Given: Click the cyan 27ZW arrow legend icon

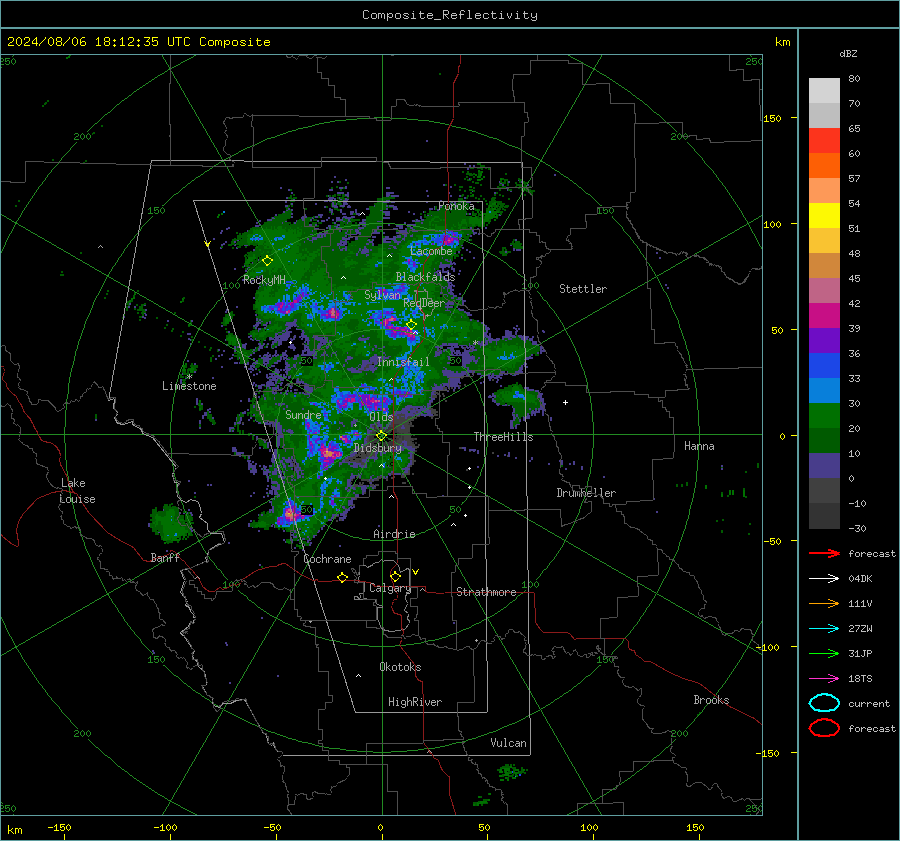Looking at the screenshot, I should (824, 629).
